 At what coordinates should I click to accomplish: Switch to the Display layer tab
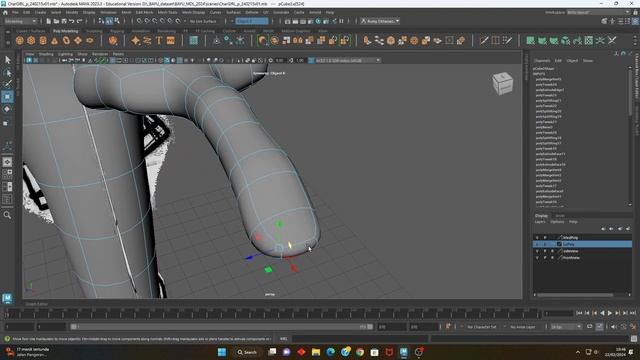tap(541, 216)
